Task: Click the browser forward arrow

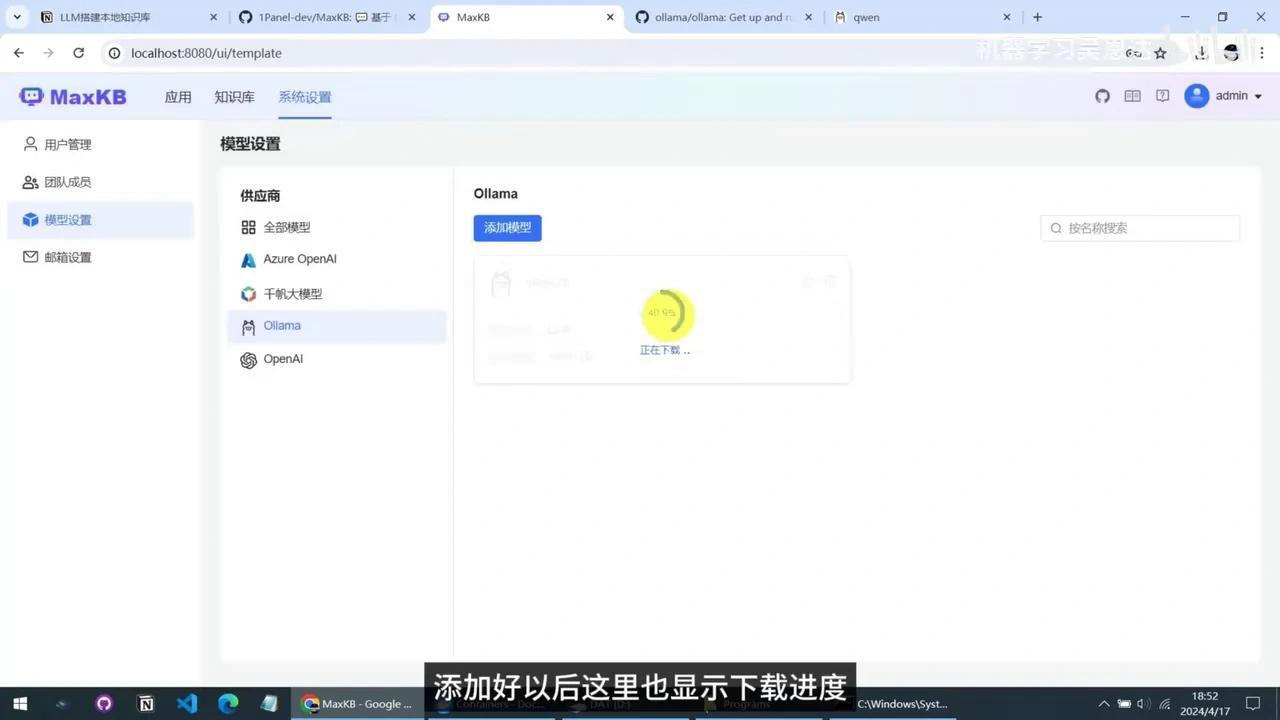Action: (48, 53)
